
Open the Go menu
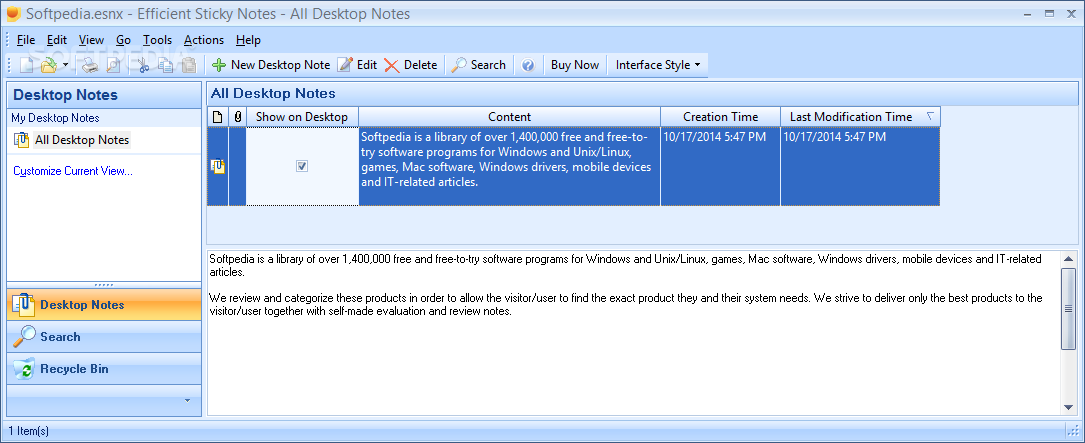click(123, 40)
